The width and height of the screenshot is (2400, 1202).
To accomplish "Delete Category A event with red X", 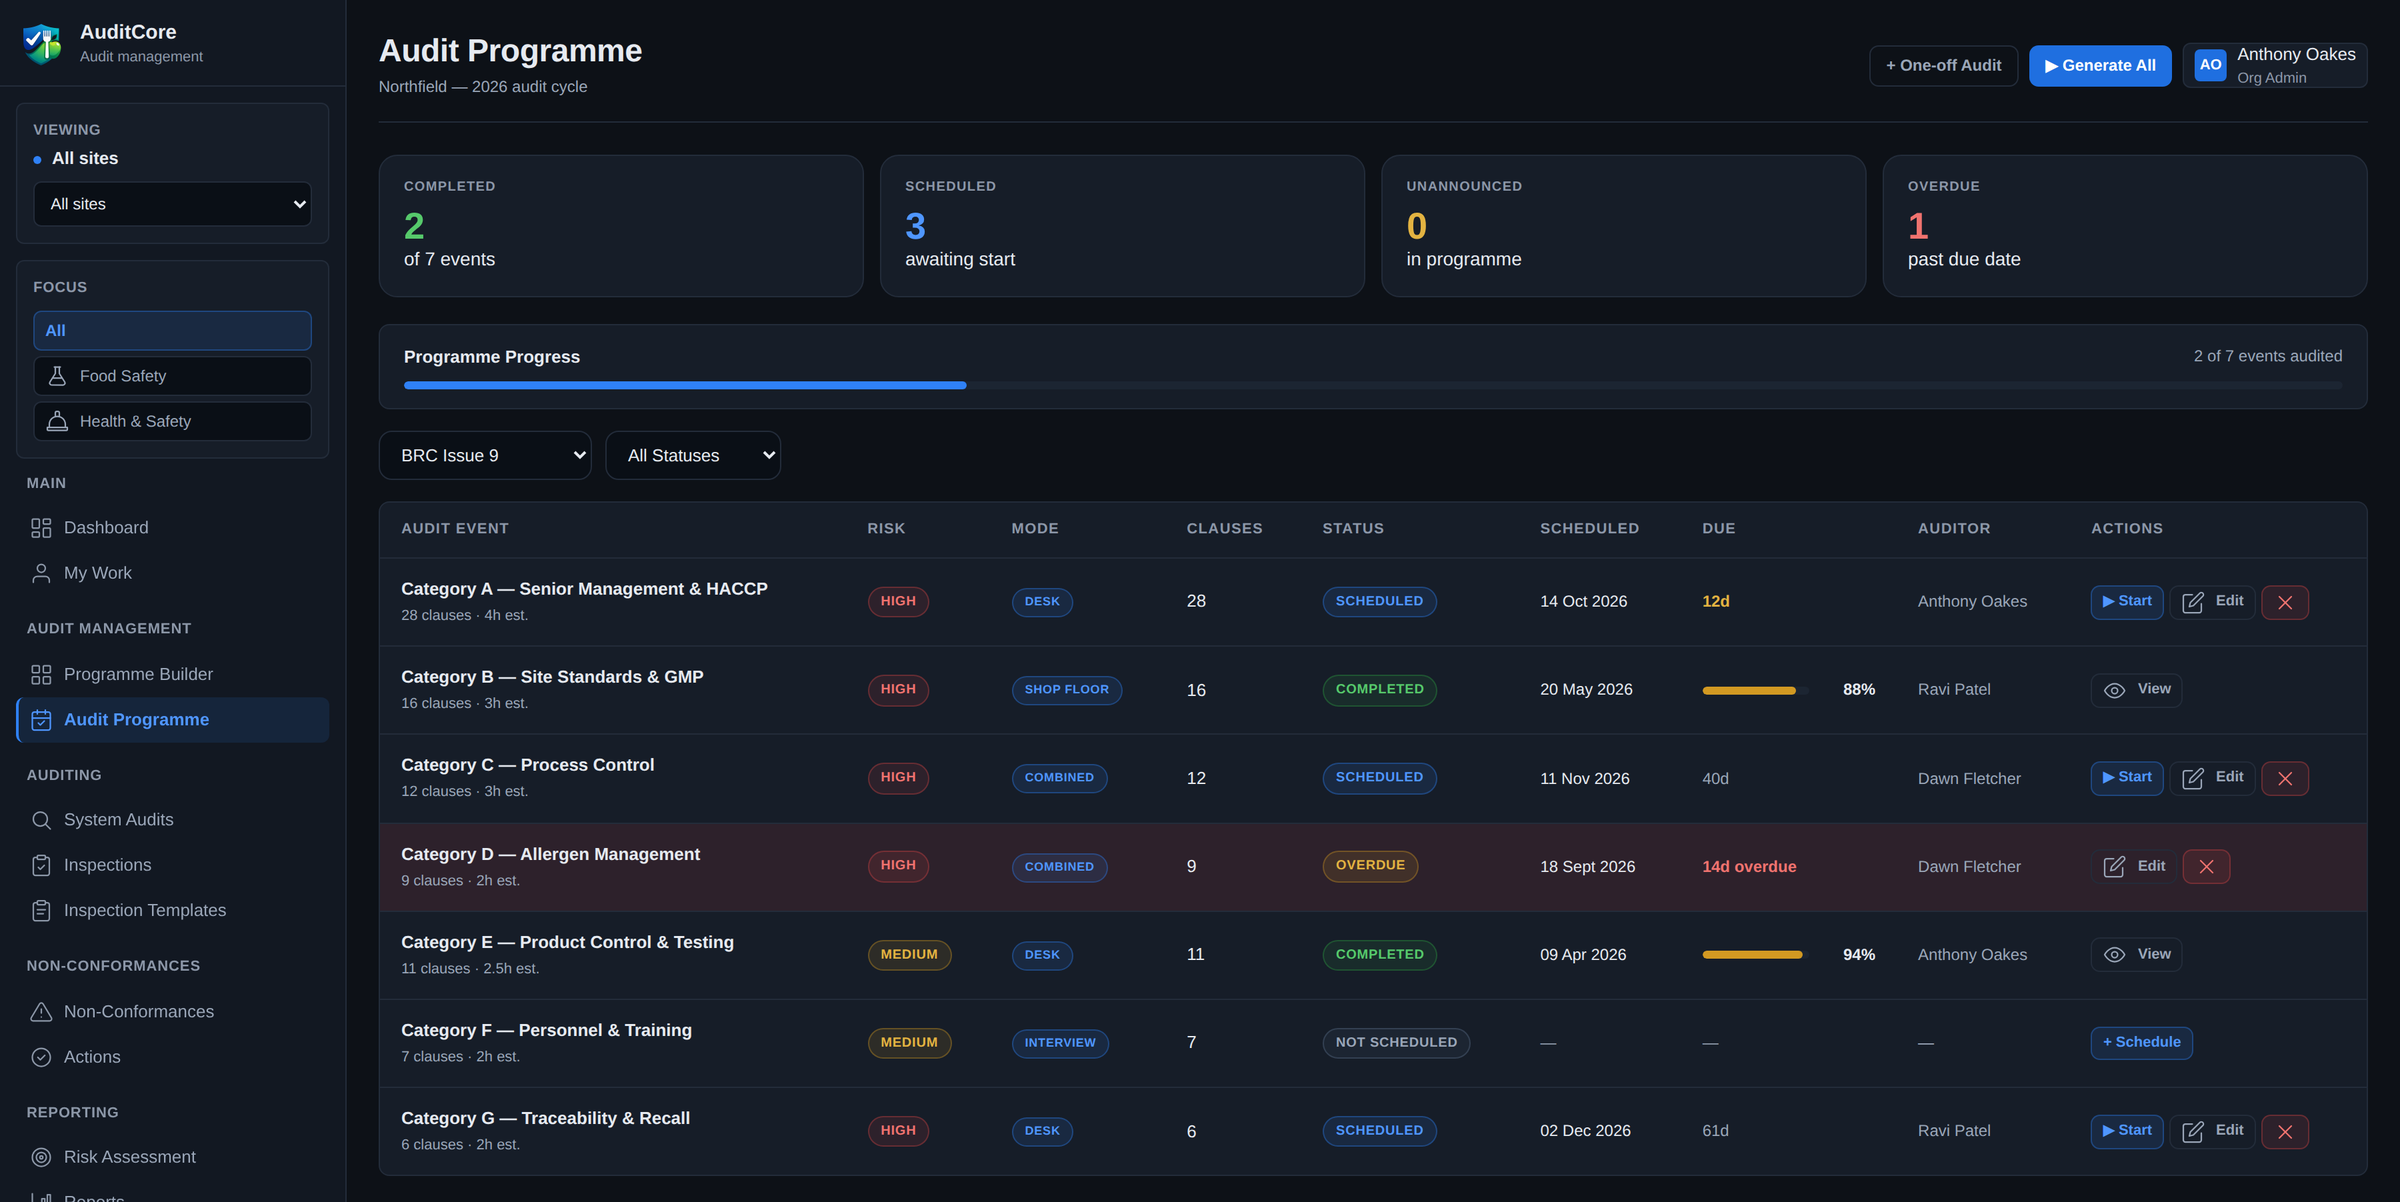I will point(2284,602).
